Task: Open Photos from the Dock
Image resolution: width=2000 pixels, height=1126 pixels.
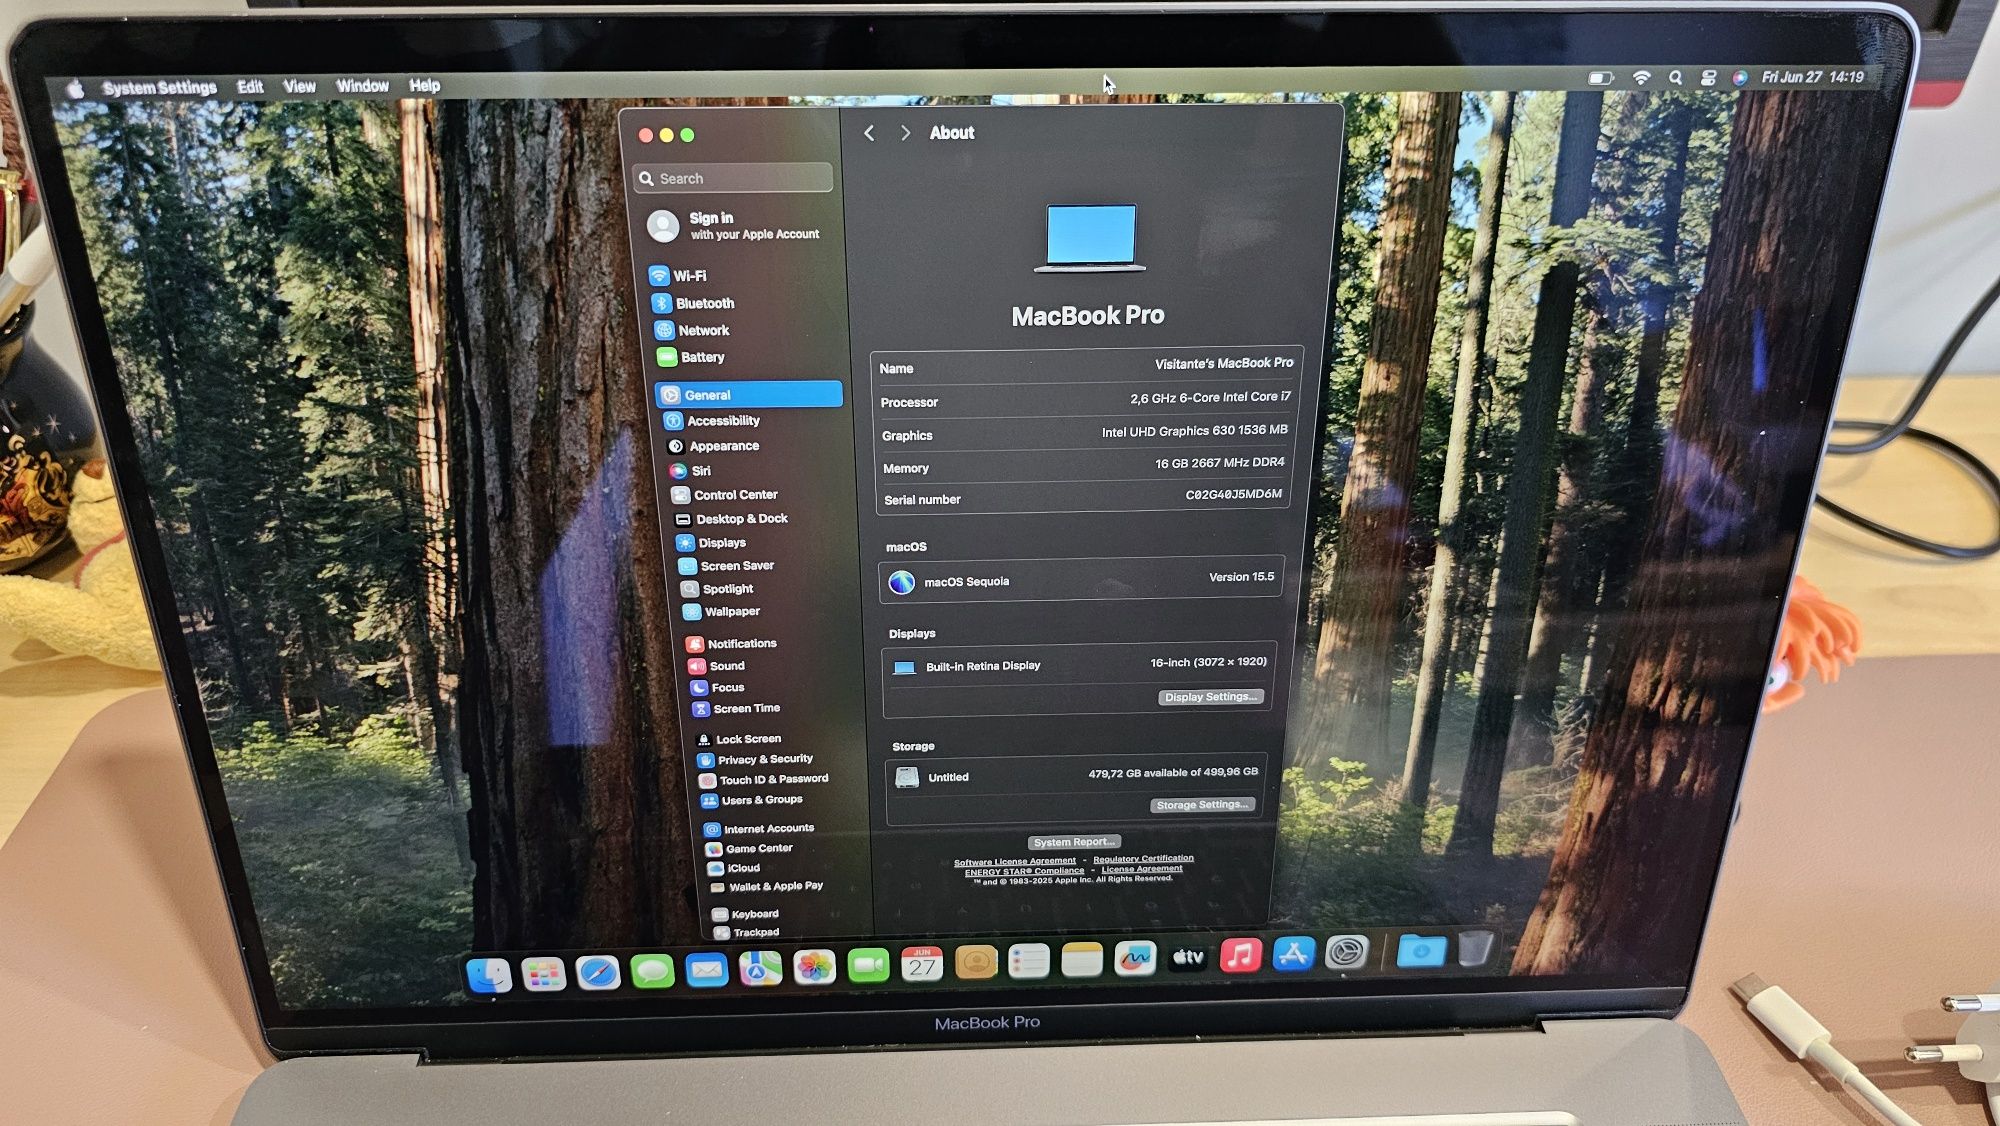Action: click(814, 967)
